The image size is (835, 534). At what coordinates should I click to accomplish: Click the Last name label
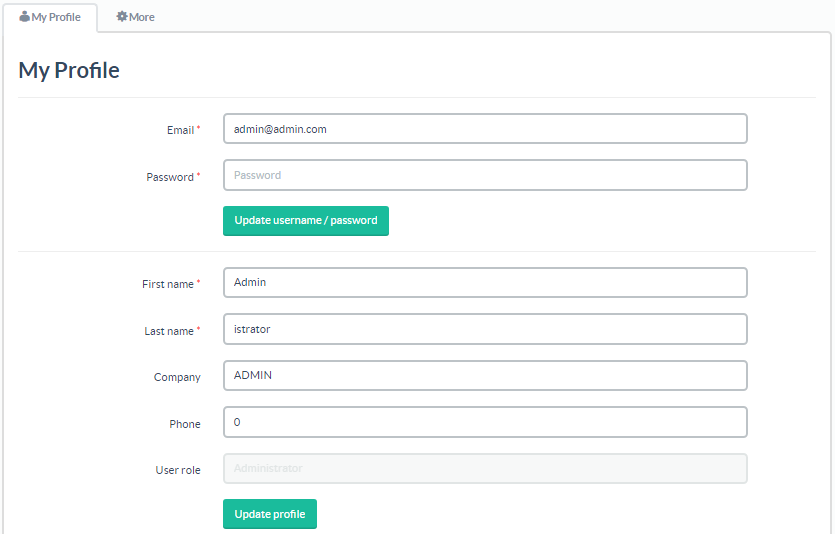[x=169, y=331]
